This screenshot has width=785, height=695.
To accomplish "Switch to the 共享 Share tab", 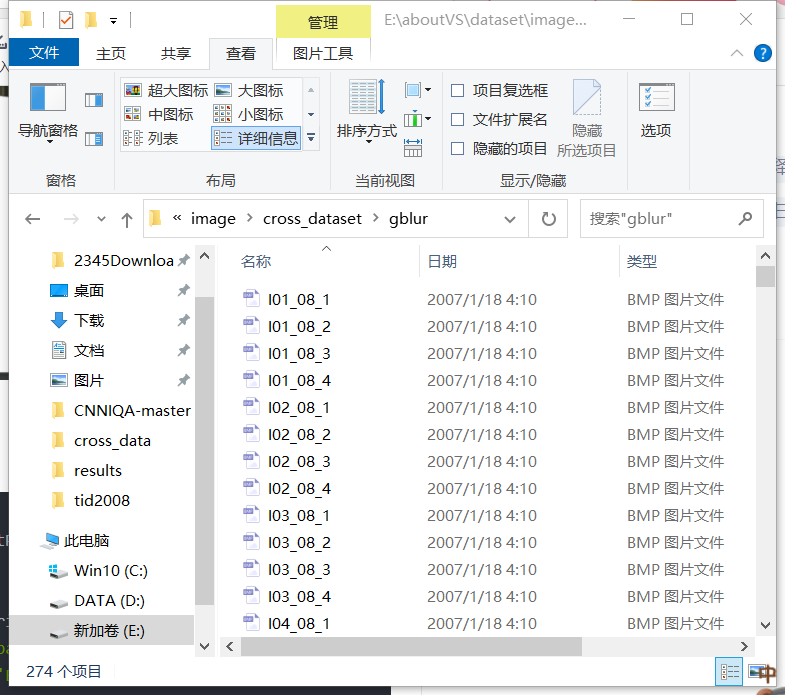I will 176,53.
